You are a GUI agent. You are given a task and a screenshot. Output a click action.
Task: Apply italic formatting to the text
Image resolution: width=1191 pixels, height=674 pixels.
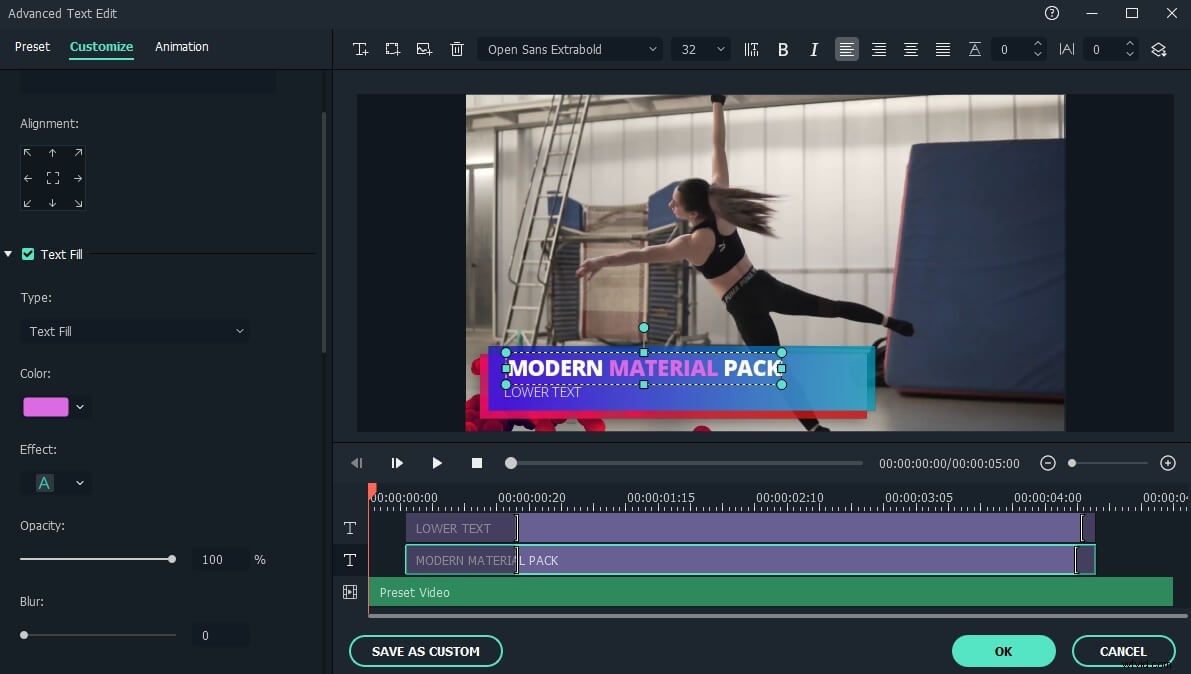point(814,48)
